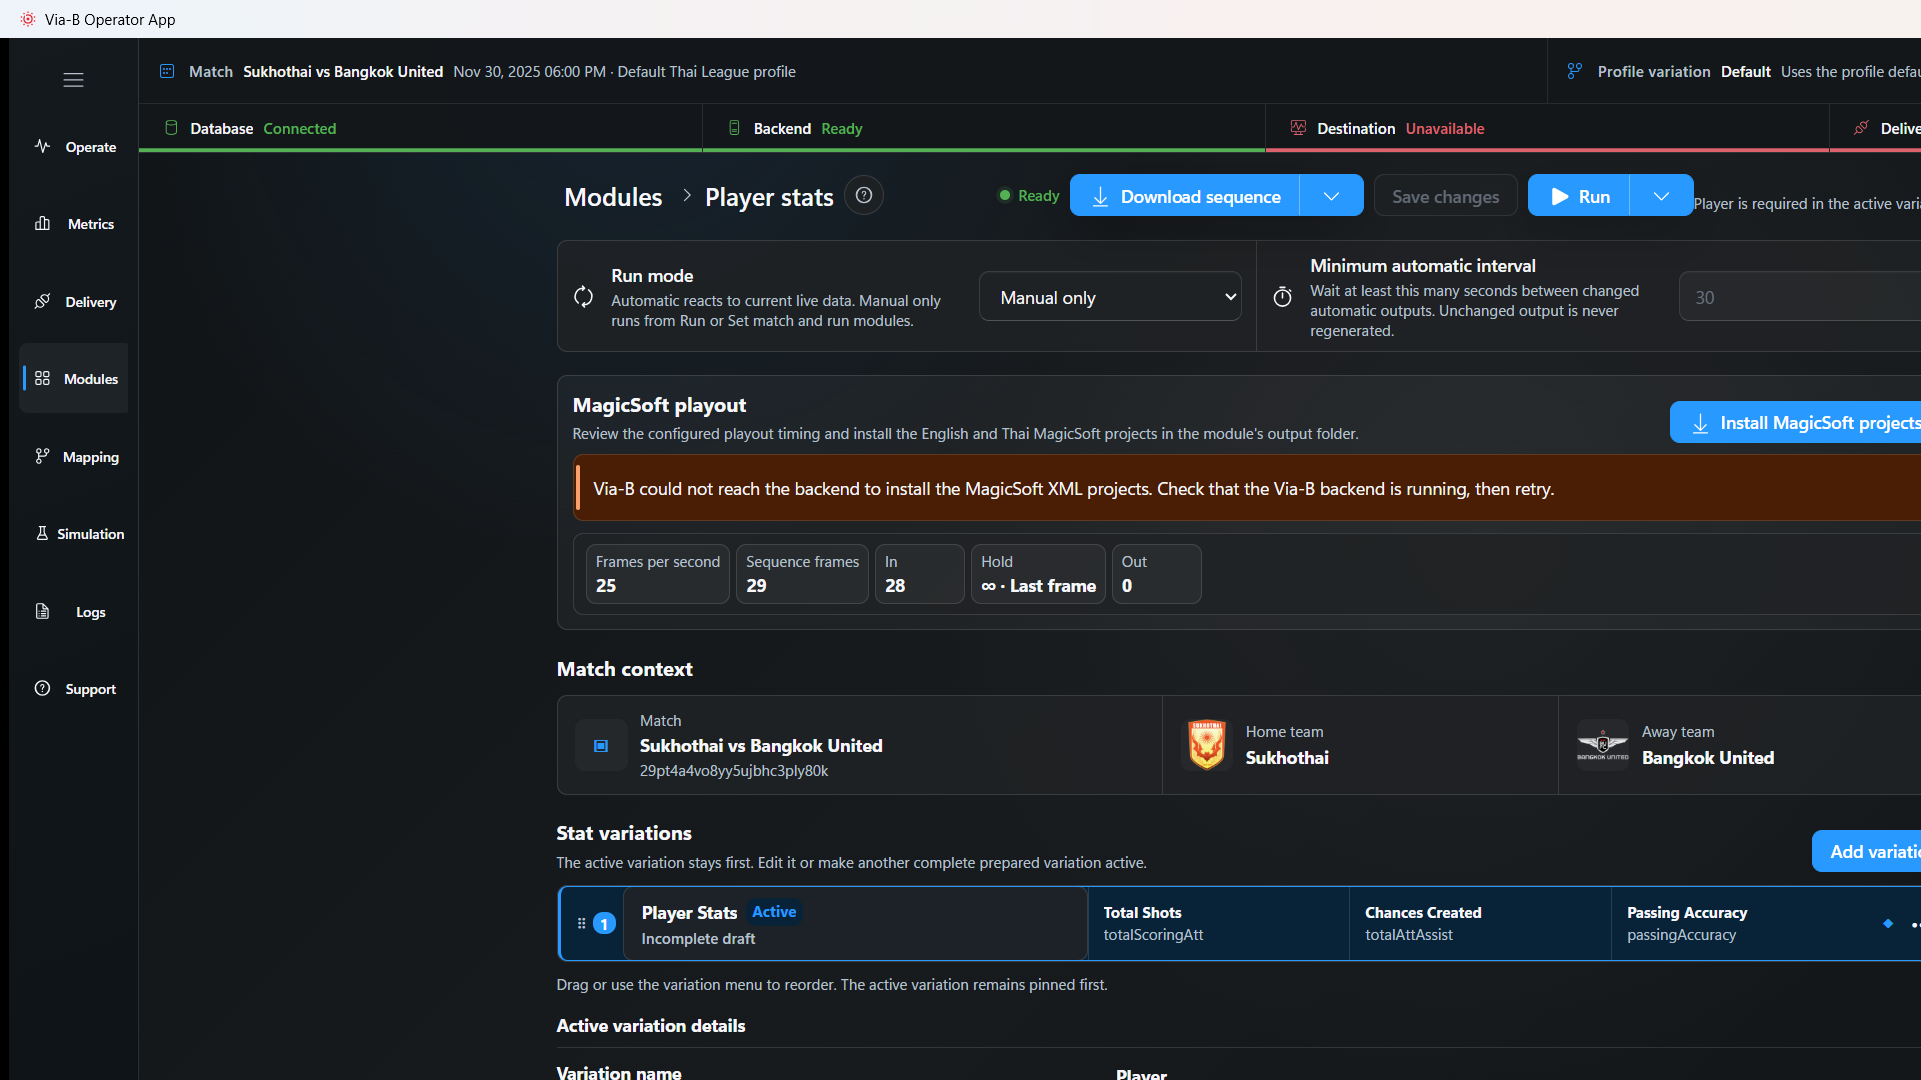Open the Mapping section

[74, 457]
